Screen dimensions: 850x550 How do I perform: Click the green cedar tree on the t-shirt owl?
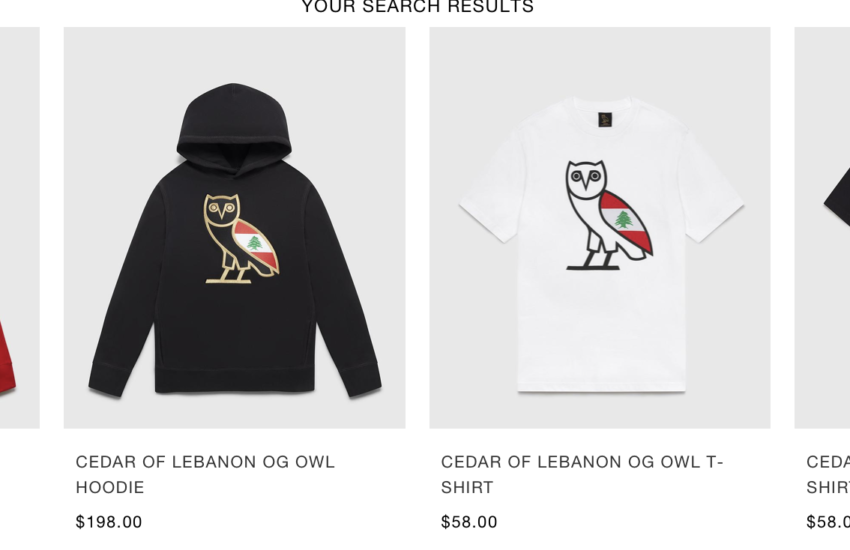(x=623, y=219)
